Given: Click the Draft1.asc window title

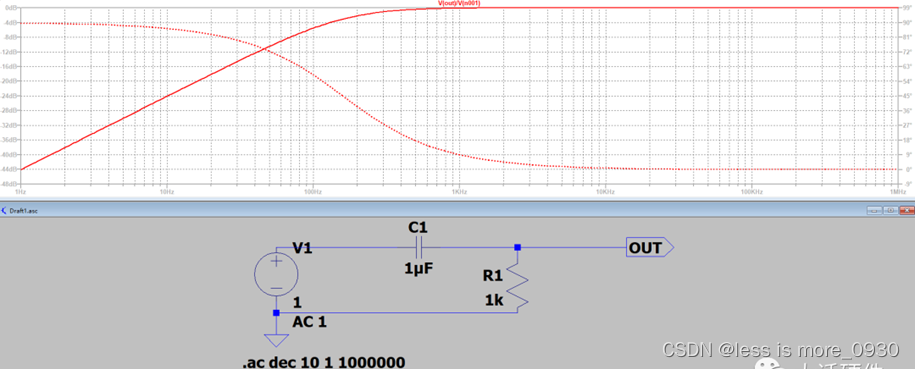Looking at the screenshot, I should pos(22,210).
